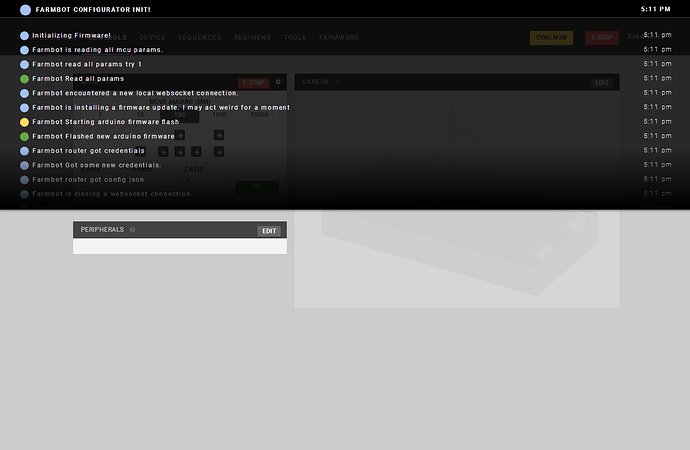Click 'Farmbot is reading all mcu params.' log entry
Viewport: 690px width, 450px height.
click(98, 50)
